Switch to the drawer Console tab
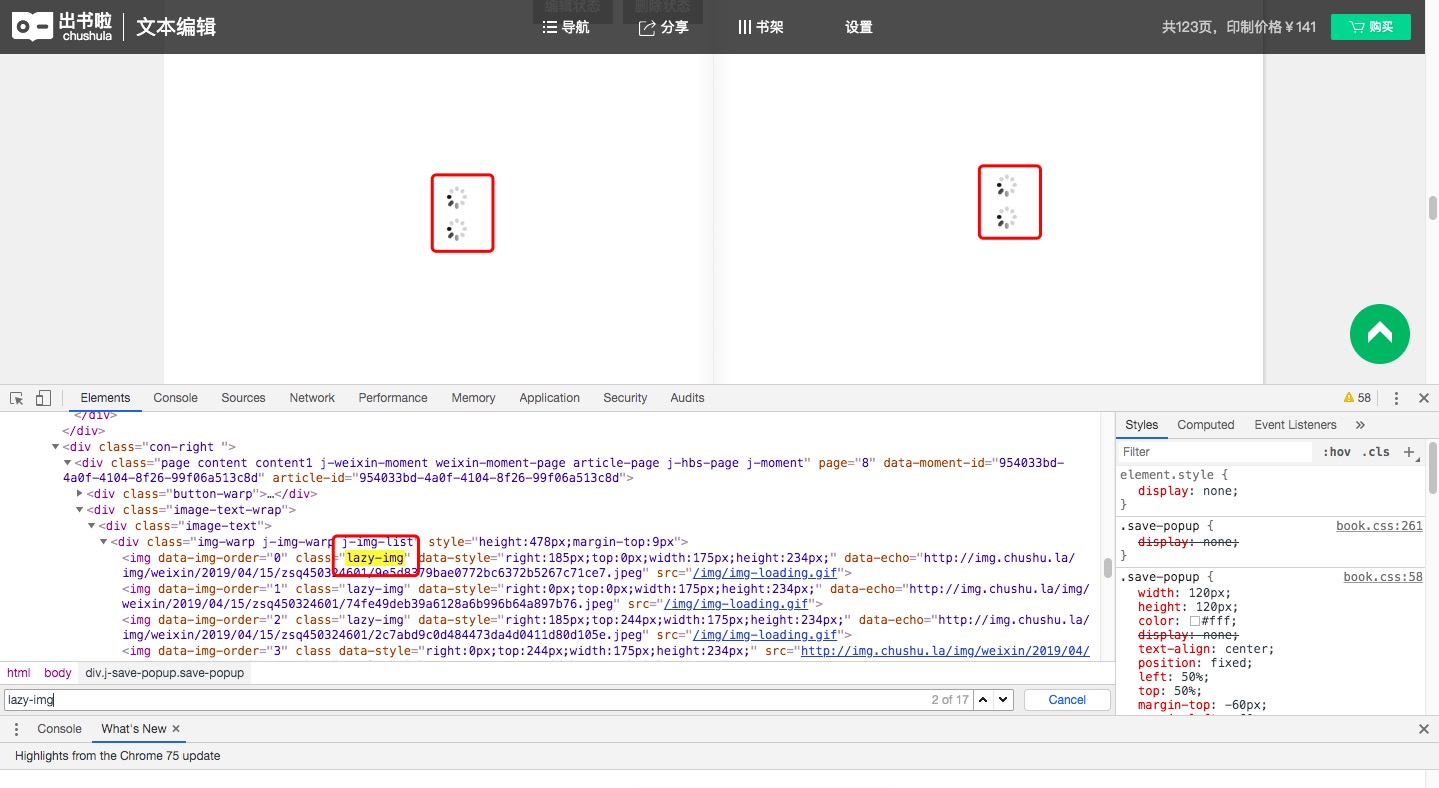The image size is (1439, 788). [x=59, y=729]
